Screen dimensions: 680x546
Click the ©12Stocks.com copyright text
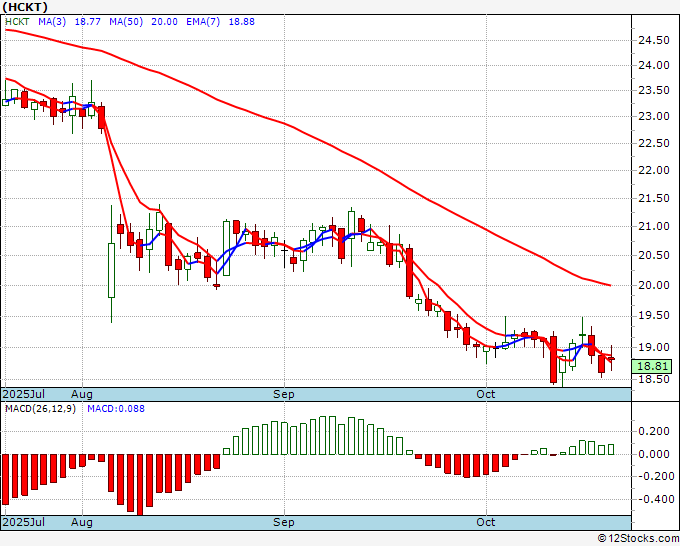(x=638, y=538)
